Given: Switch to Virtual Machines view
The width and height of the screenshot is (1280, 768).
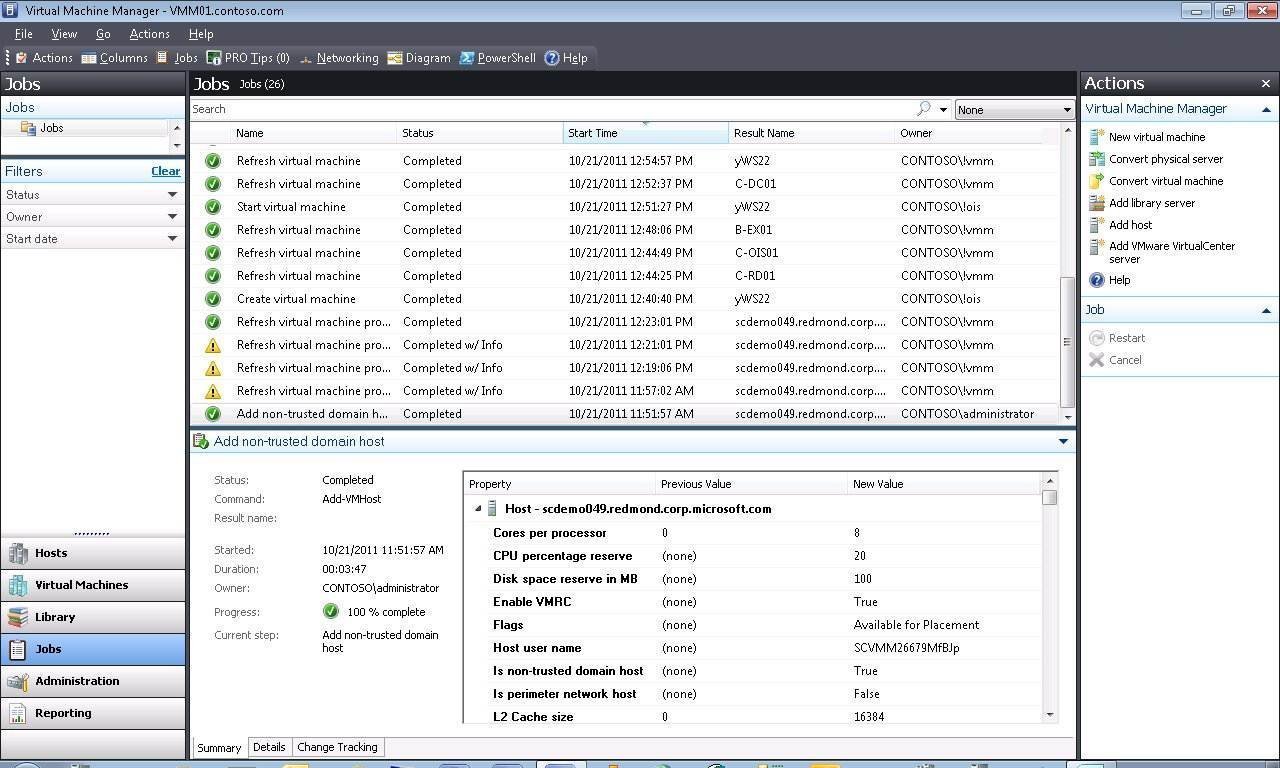Looking at the screenshot, I should click(x=93, y=585).
